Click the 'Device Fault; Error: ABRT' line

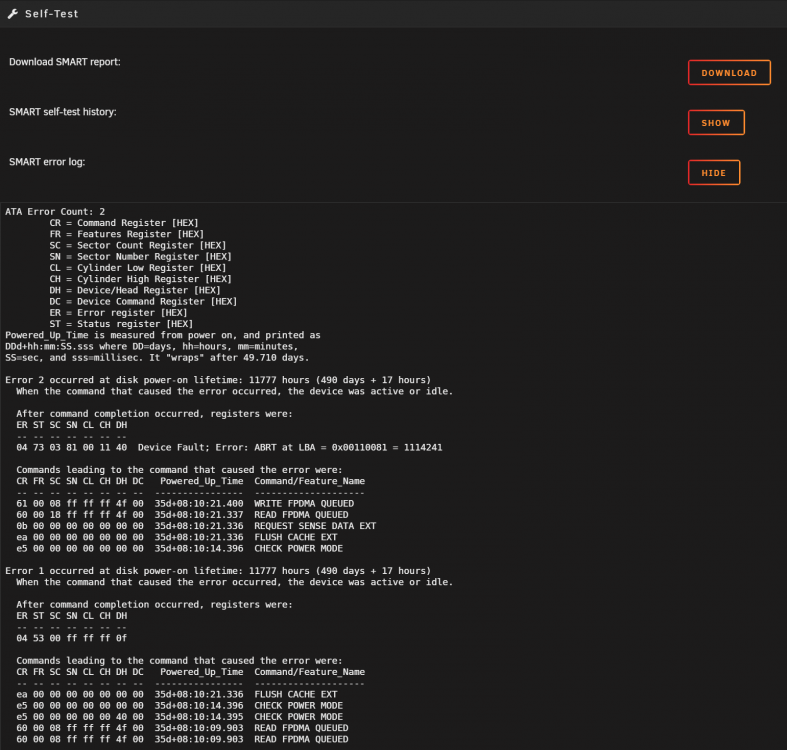[229, 447]
